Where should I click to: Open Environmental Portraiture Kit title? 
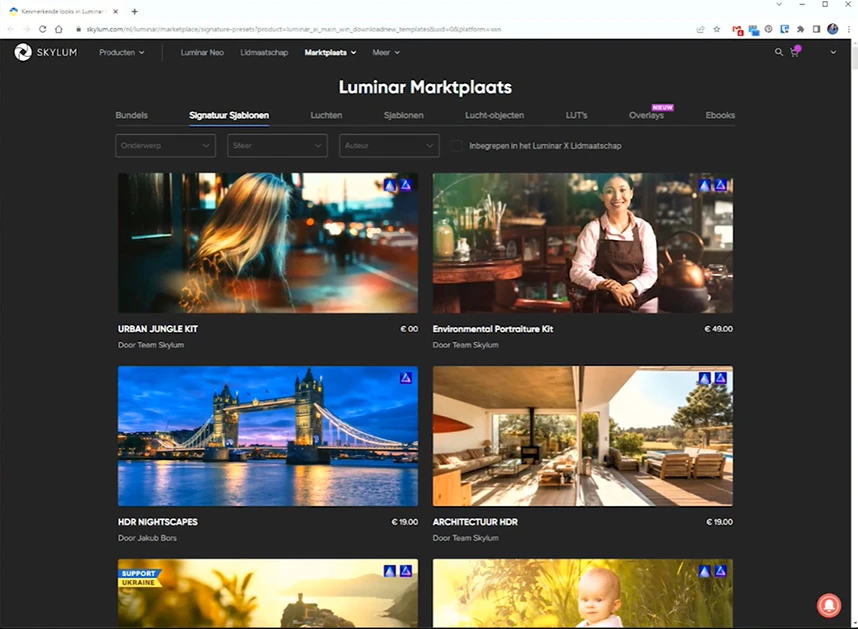click(x=492, y=329)
